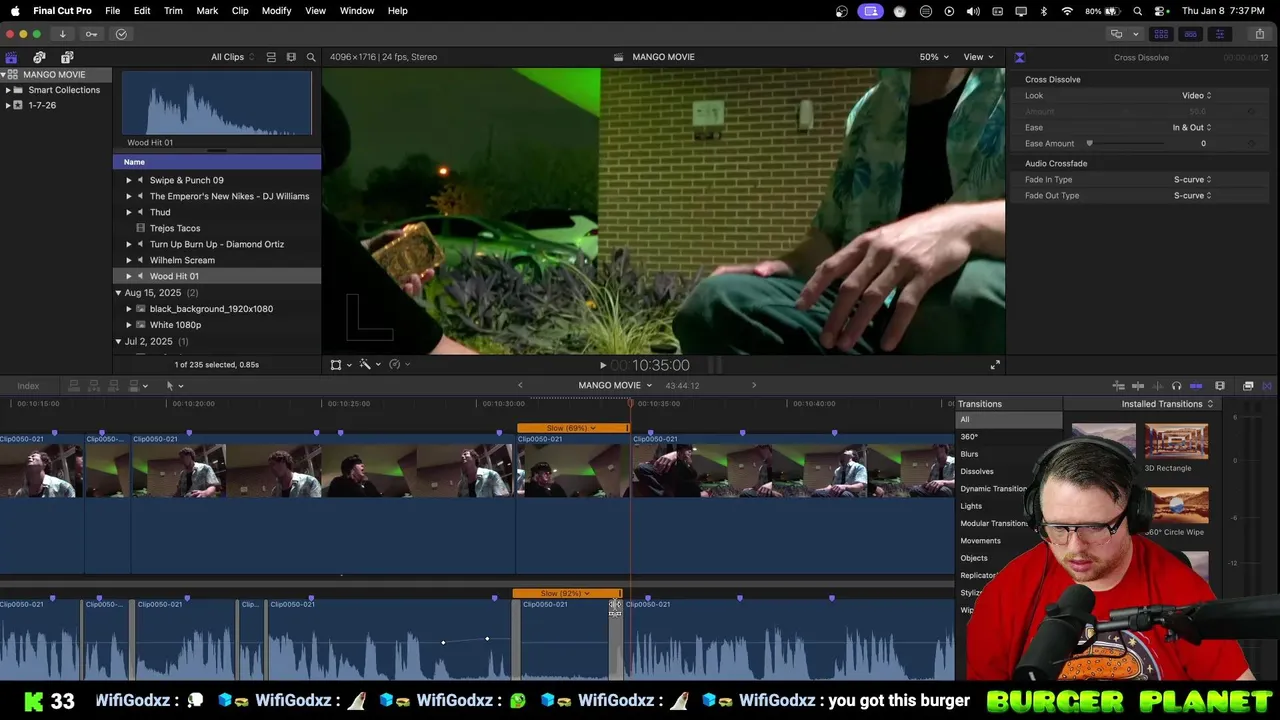Collapse the Aug 15, 2025 group
Image resolution: width=1280 pixels, height=720 pixels.
pyautogui.click(x=118, y=293)
